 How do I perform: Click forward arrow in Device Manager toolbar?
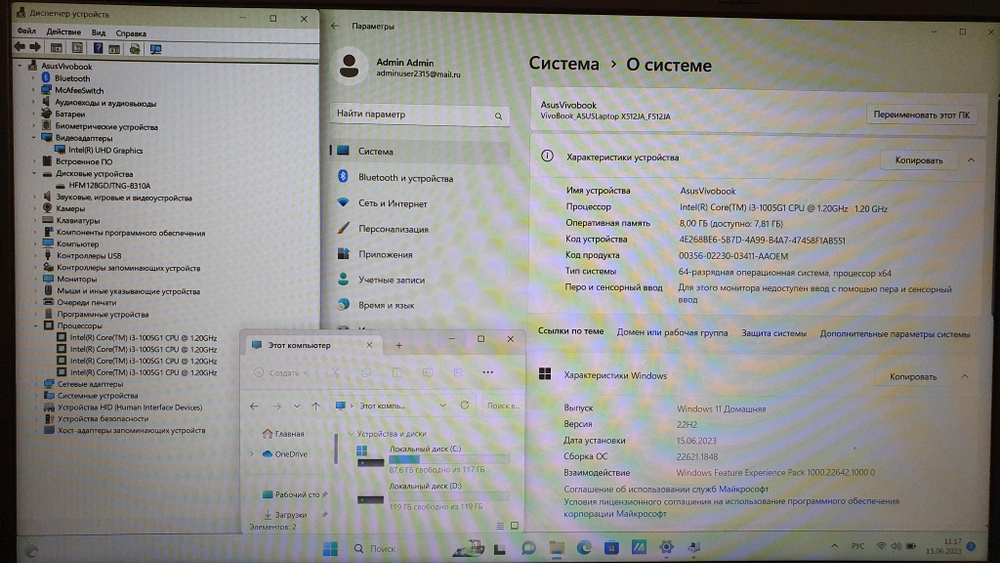[35, 47]
